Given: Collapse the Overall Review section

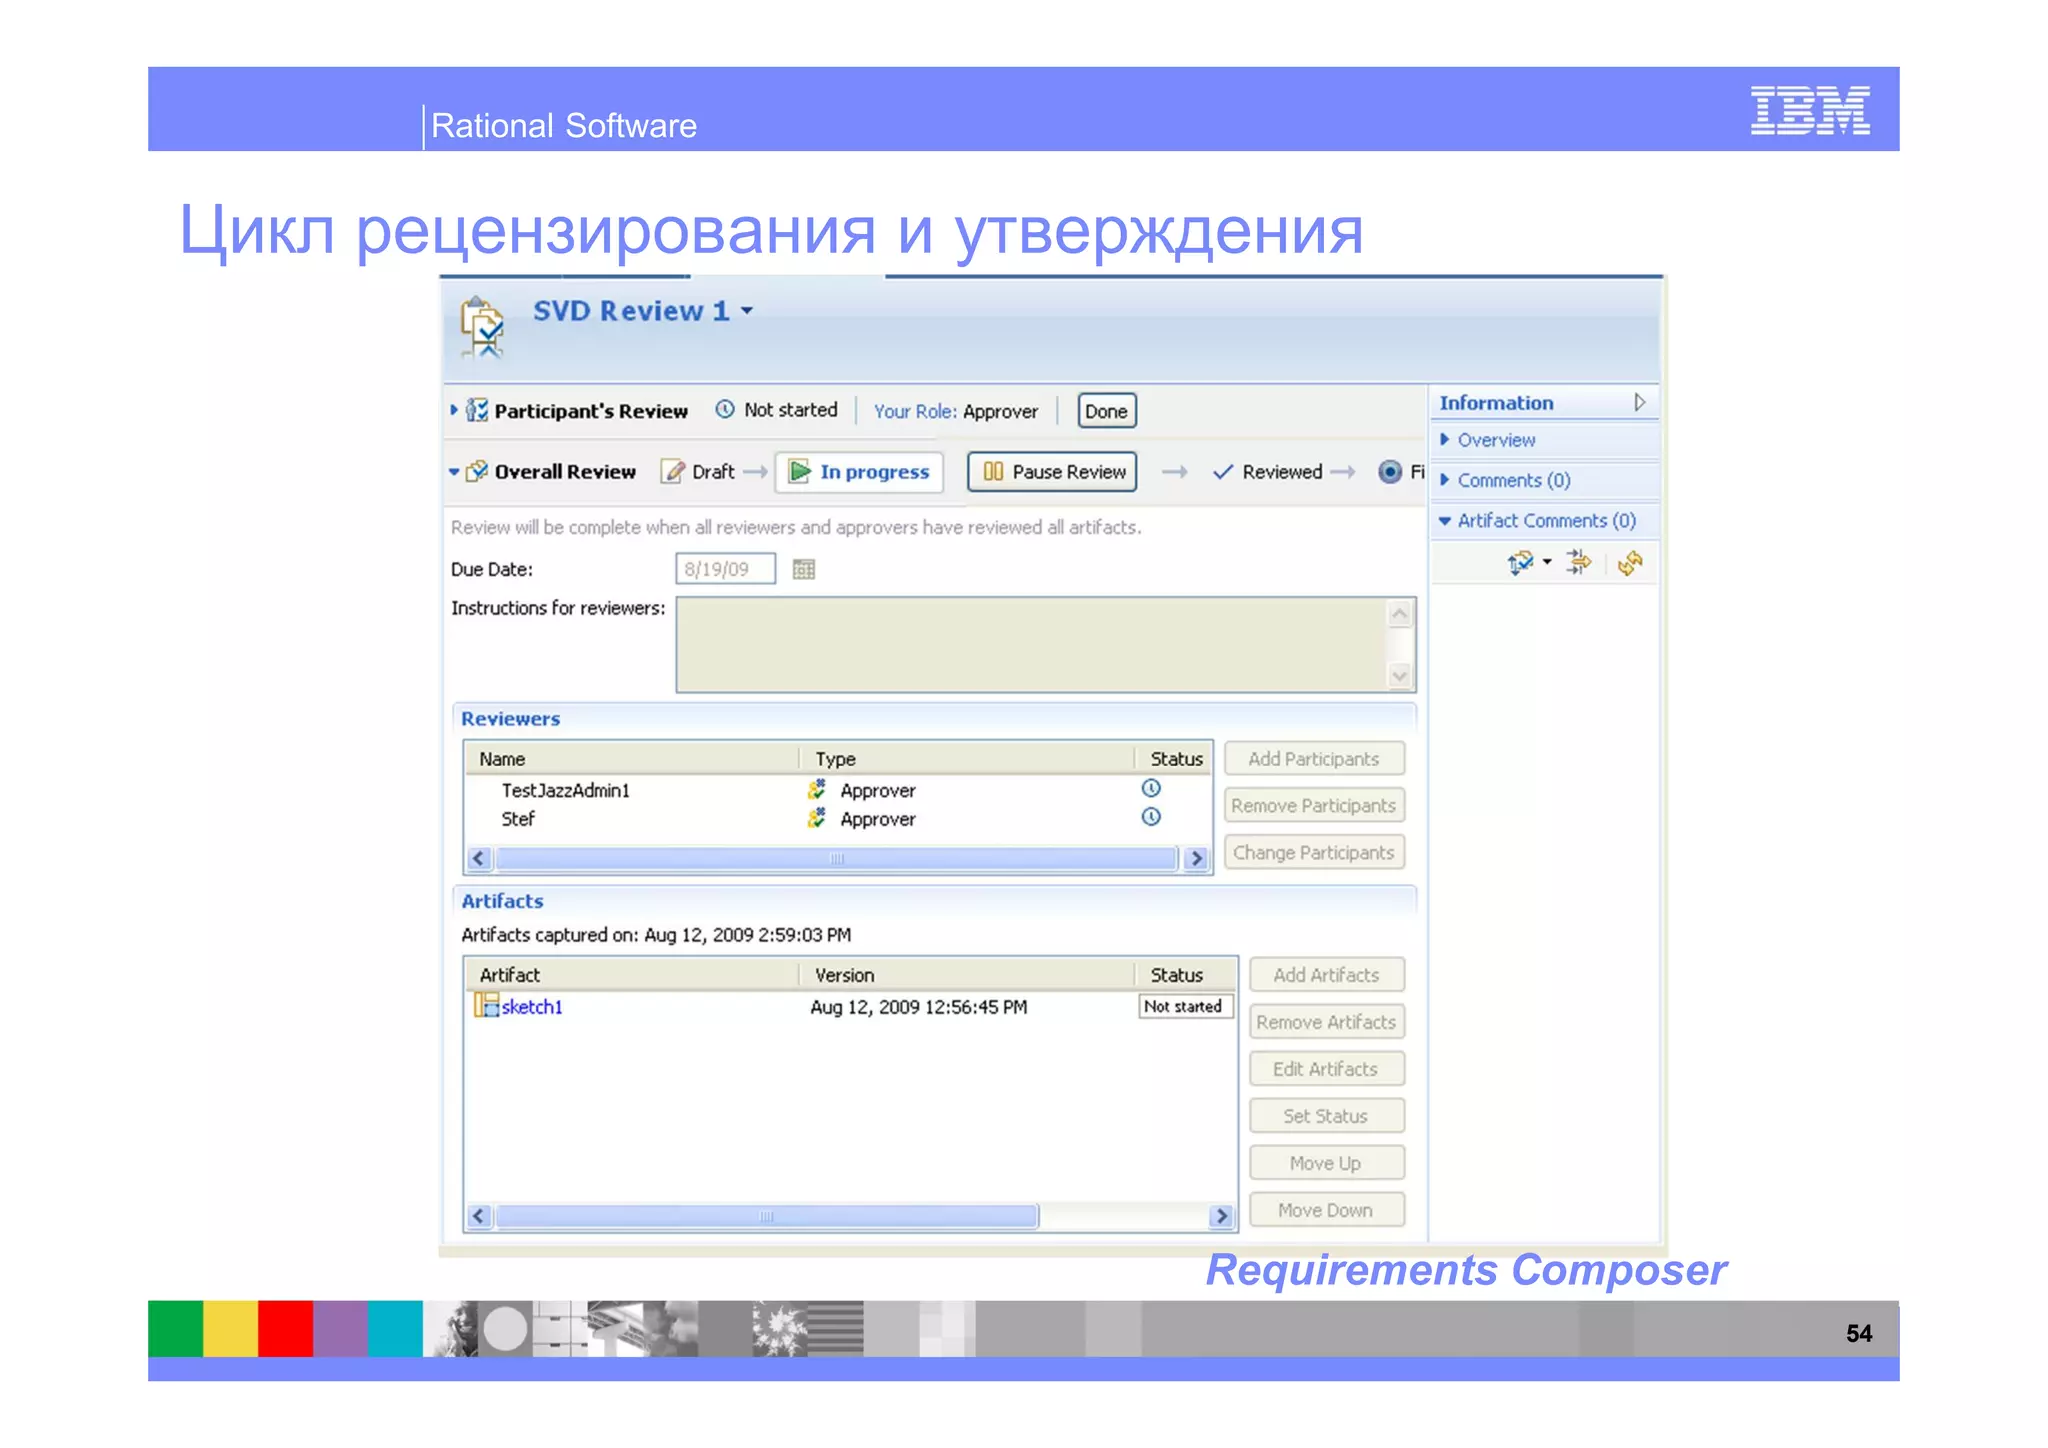Looking at the screenshot, I should click(x=454, y=471).
